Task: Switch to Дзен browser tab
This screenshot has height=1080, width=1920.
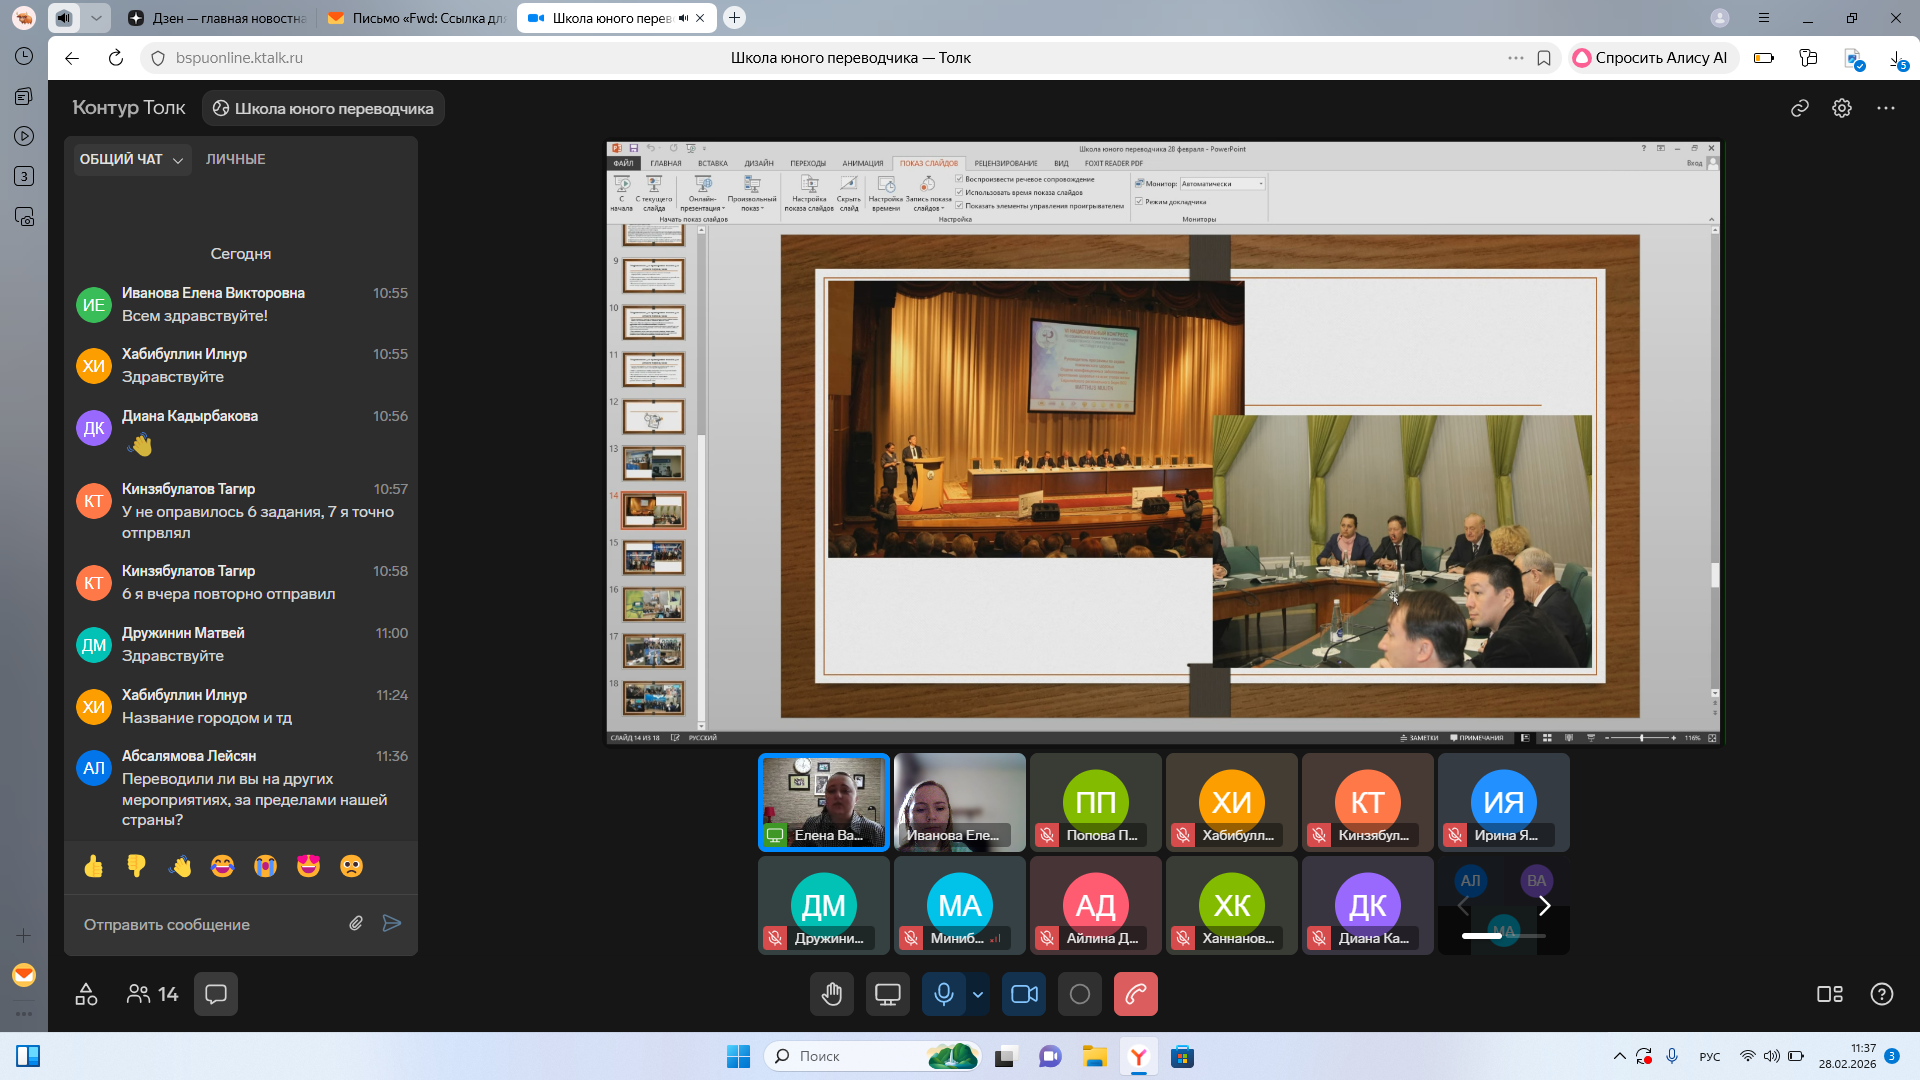Action: [x=218, y=18]
